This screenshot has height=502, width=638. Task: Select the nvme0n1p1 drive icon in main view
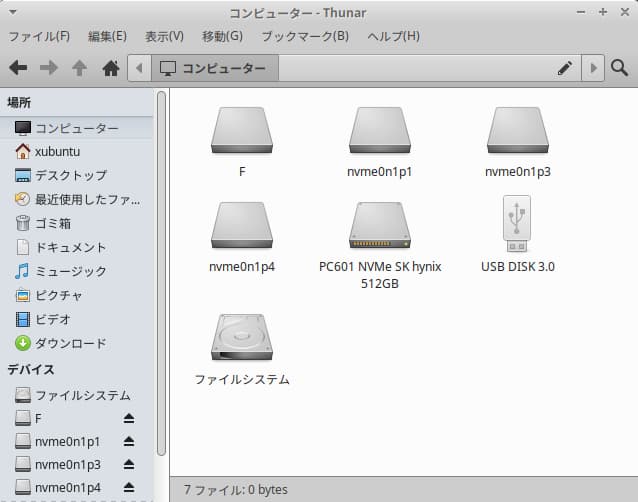pyautogui.click(x=380, y=130)
